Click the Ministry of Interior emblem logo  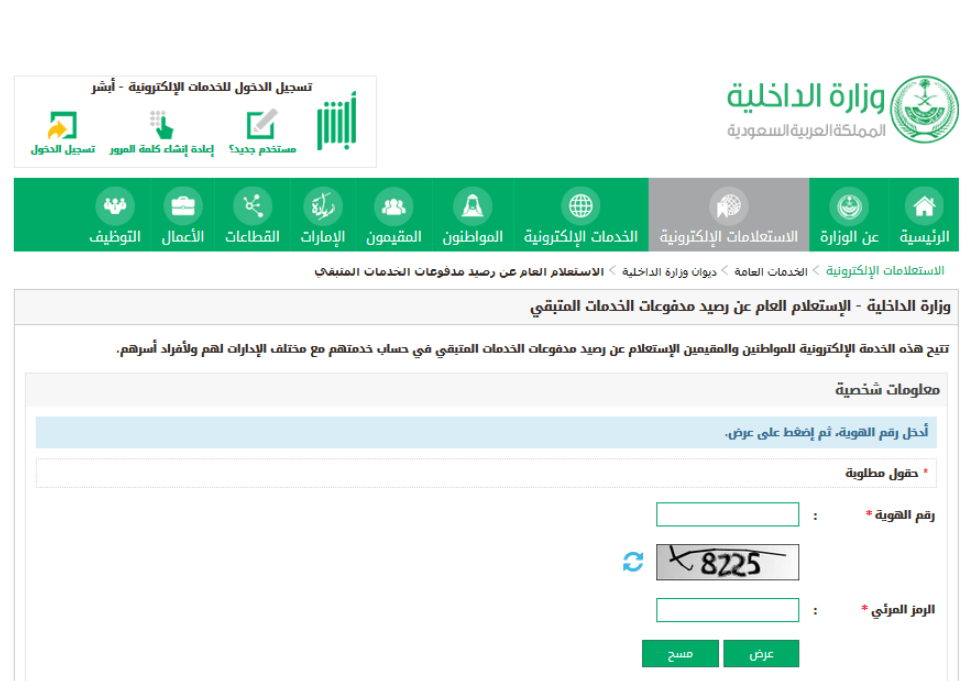(924, 110)
